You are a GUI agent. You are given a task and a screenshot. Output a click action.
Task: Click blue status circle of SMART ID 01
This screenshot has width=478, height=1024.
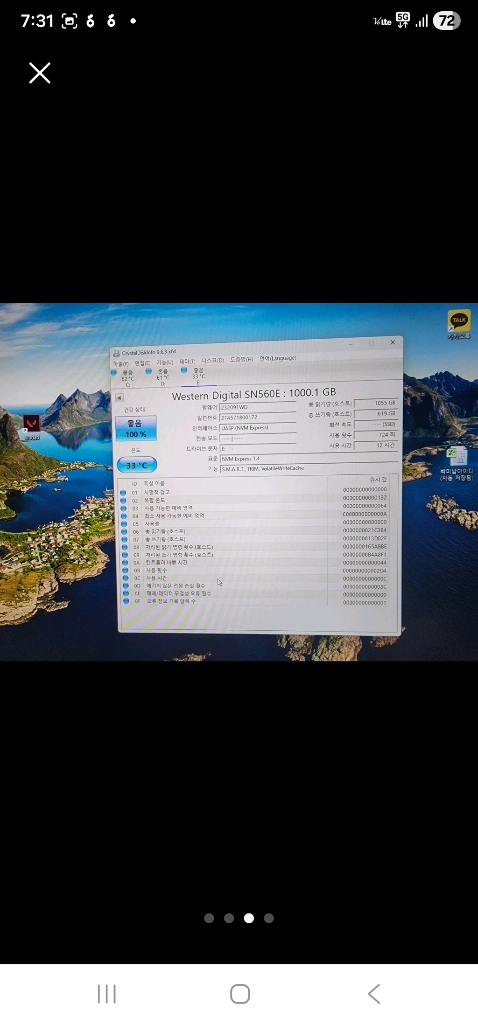point(123,492)
